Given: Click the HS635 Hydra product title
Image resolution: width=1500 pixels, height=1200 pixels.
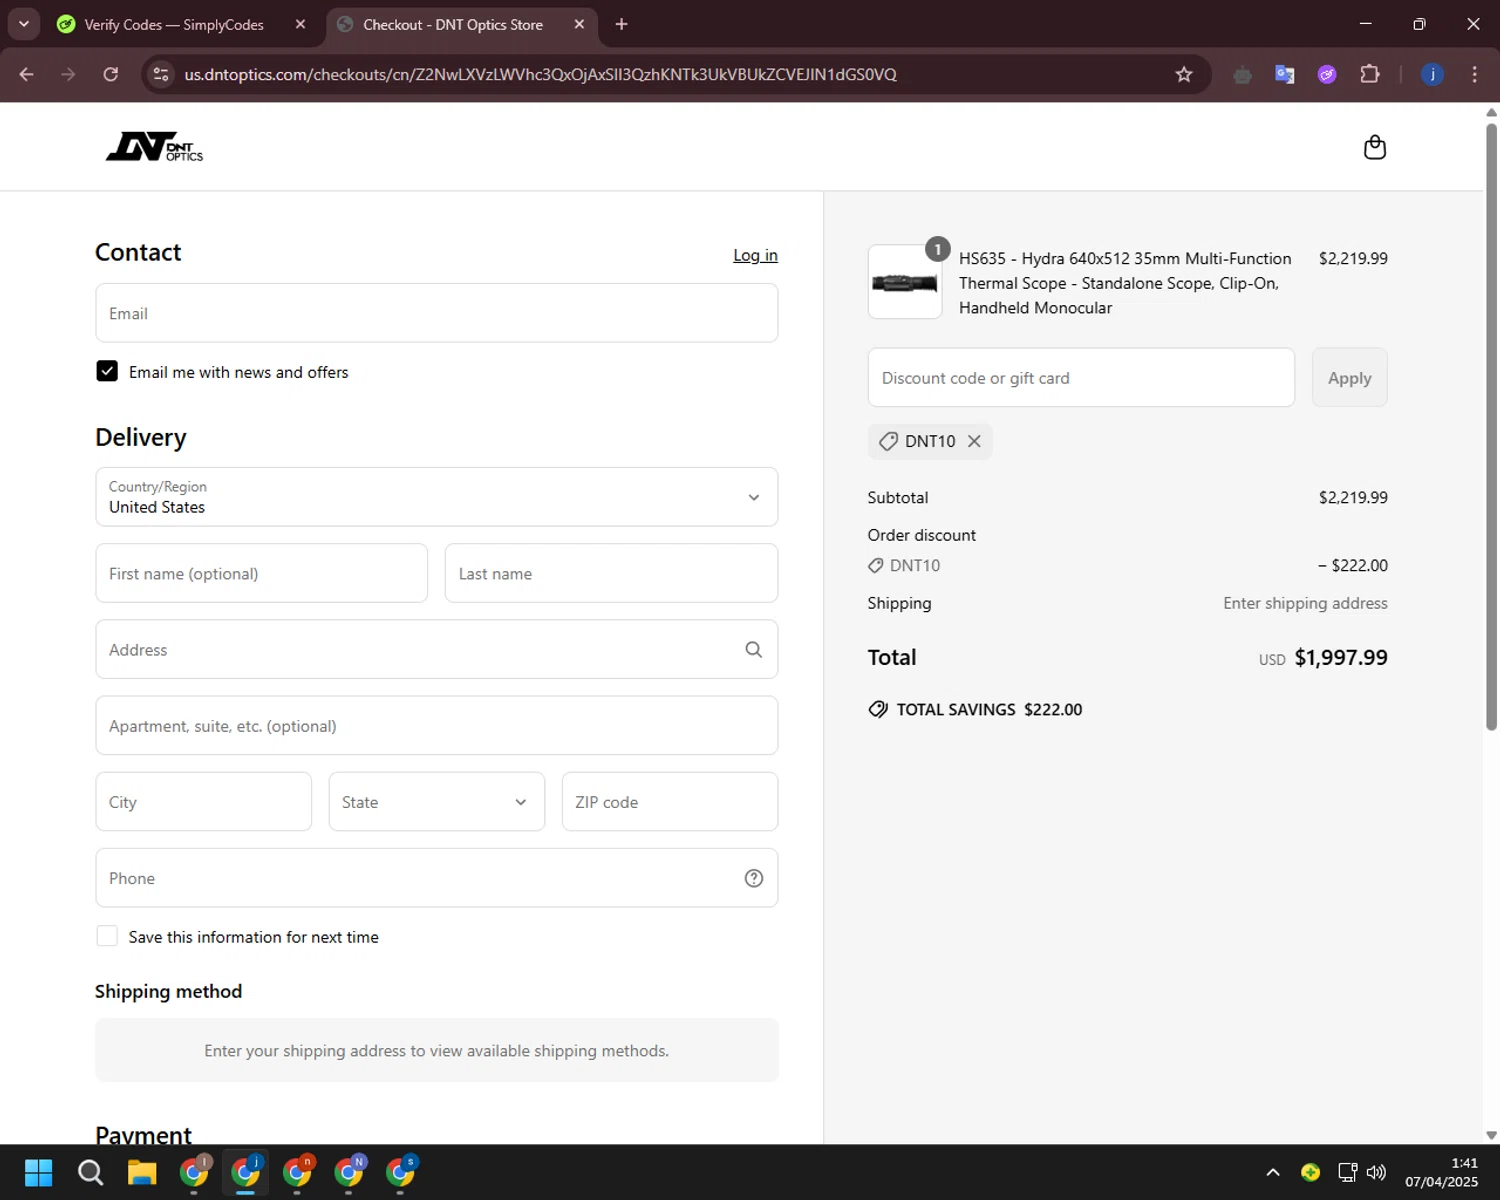Looking at the screenshot, I should [1125, 283].
